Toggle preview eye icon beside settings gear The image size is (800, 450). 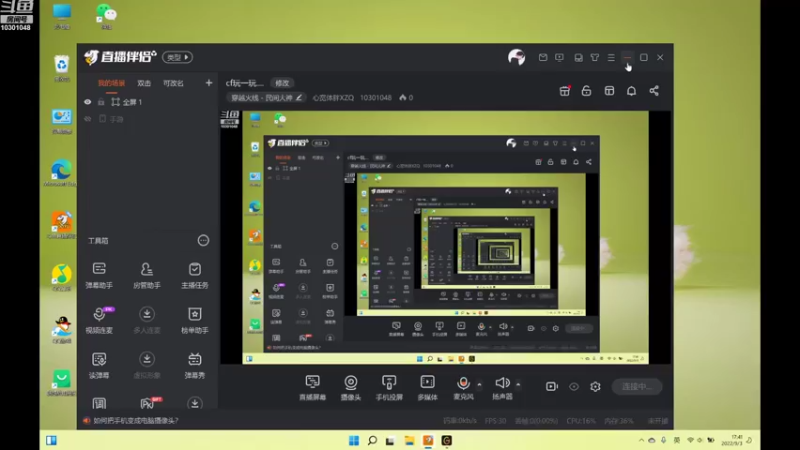coord(574,386)
